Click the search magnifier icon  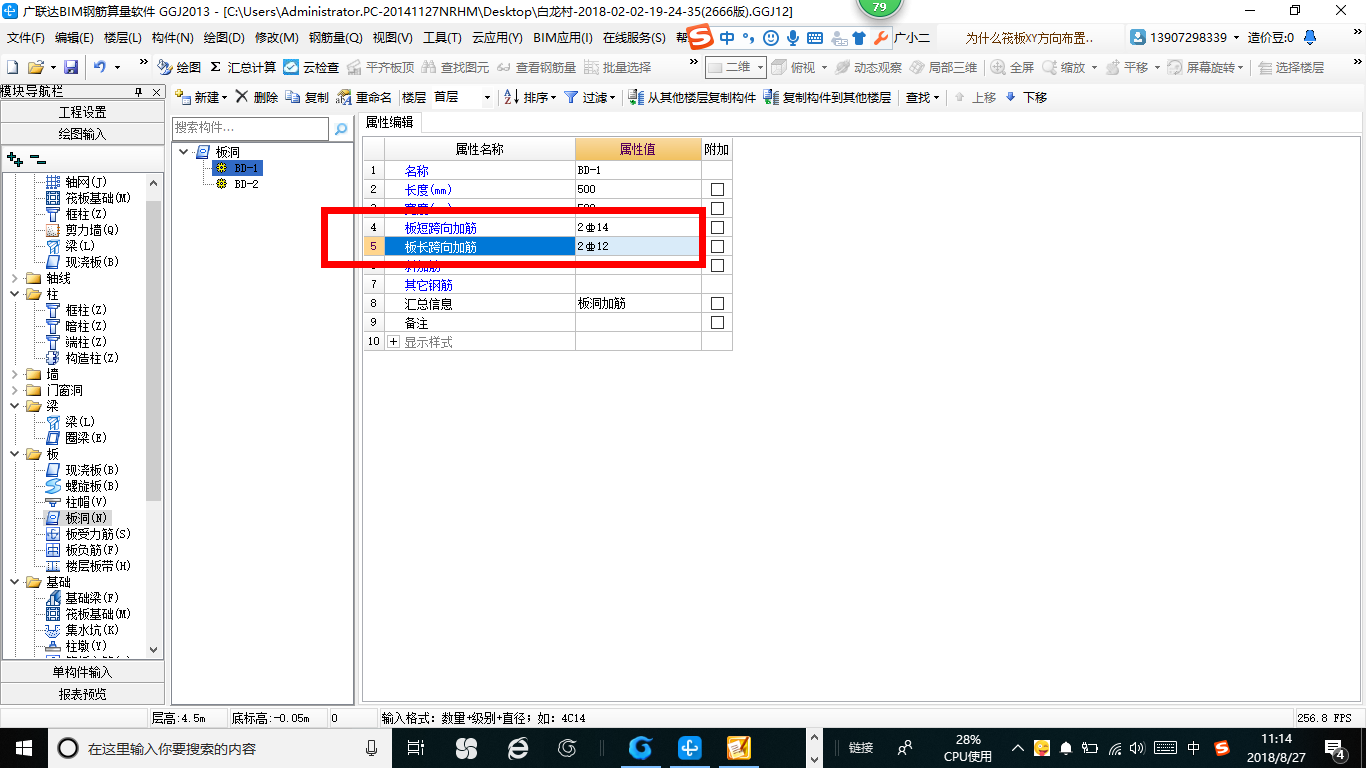341,129
